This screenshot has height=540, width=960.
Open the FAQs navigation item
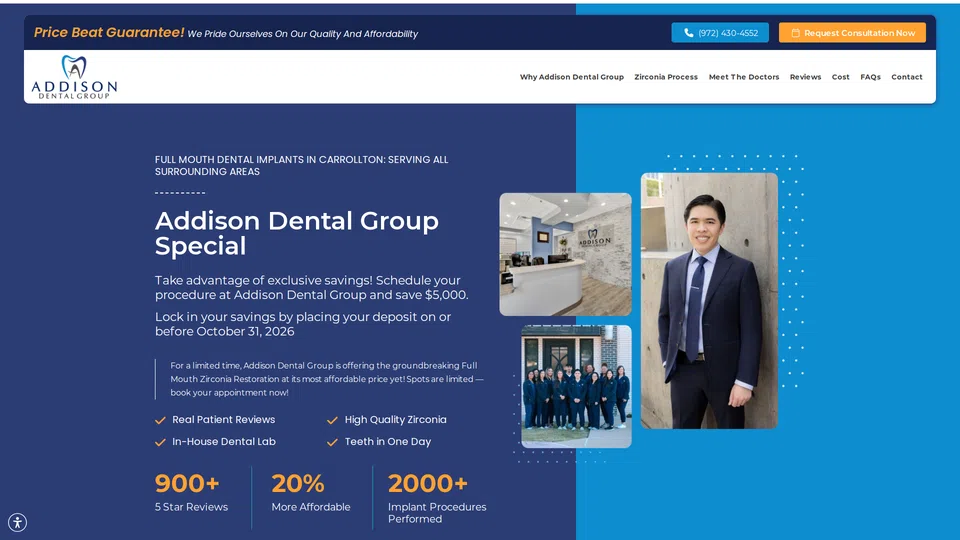pos(870,77)
